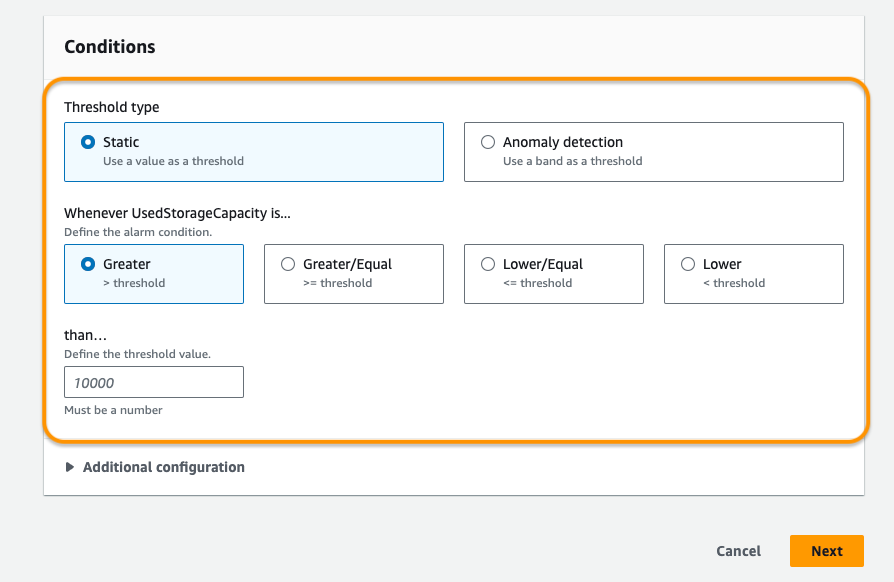Screen dimensions: 894x582
Task: Click 'Whenever UsedStorageCapacity is...' text
Action: pos(177,213)
